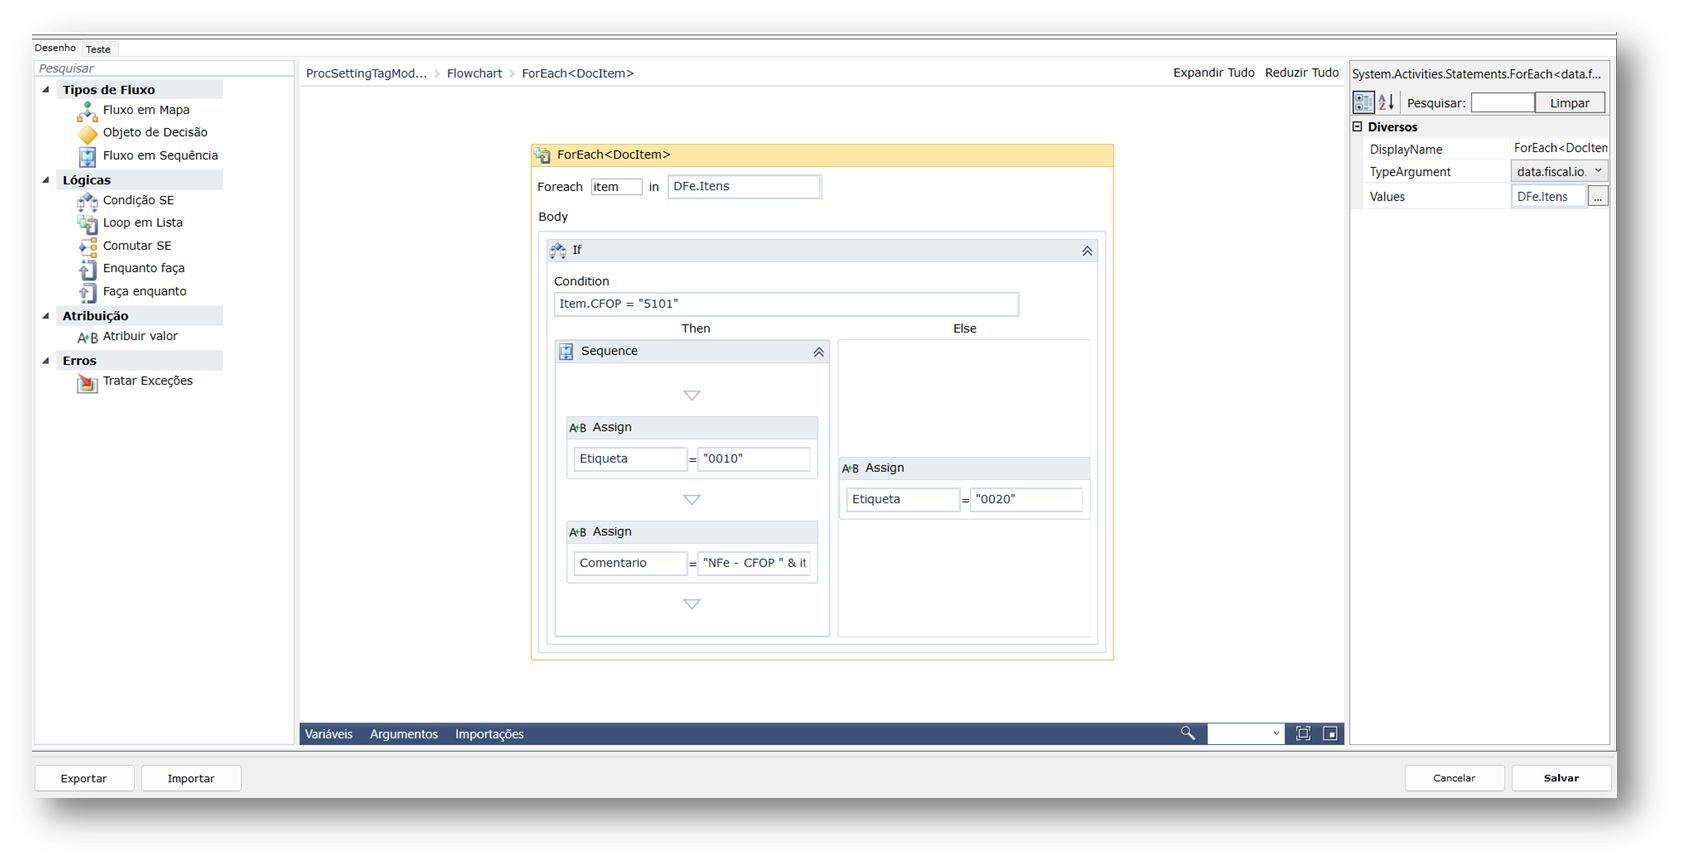Screen dimensions: 1682x863
Task: Click the toolbox Pesquisar search field
Action: pos(163,68)
